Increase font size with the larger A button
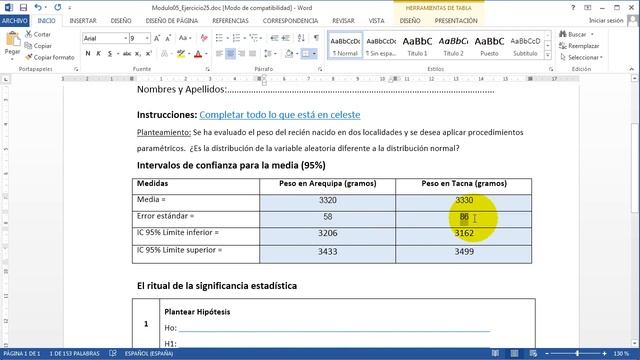Image resolution: width=640 pixels, height=360 pixels. tap(157, 38)
